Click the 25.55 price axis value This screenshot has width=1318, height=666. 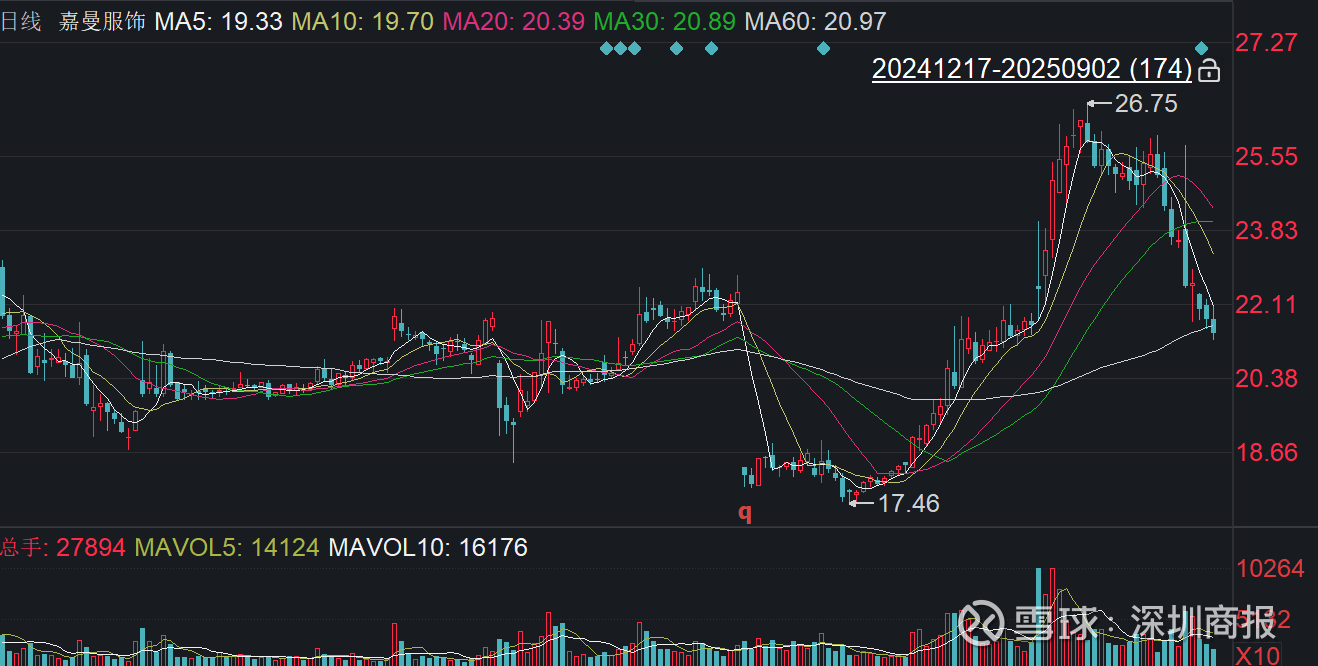(1266, 156)
